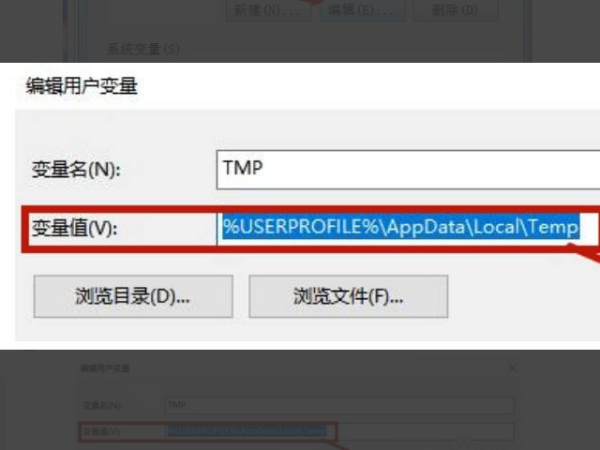
Task: Close the small dimmed dialog with its X
Action: pyautogui.click(x=512, y=368)
